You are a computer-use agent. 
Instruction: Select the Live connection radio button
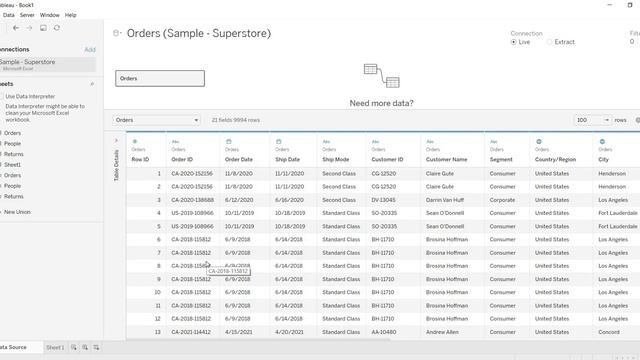[x=513, y=42]
